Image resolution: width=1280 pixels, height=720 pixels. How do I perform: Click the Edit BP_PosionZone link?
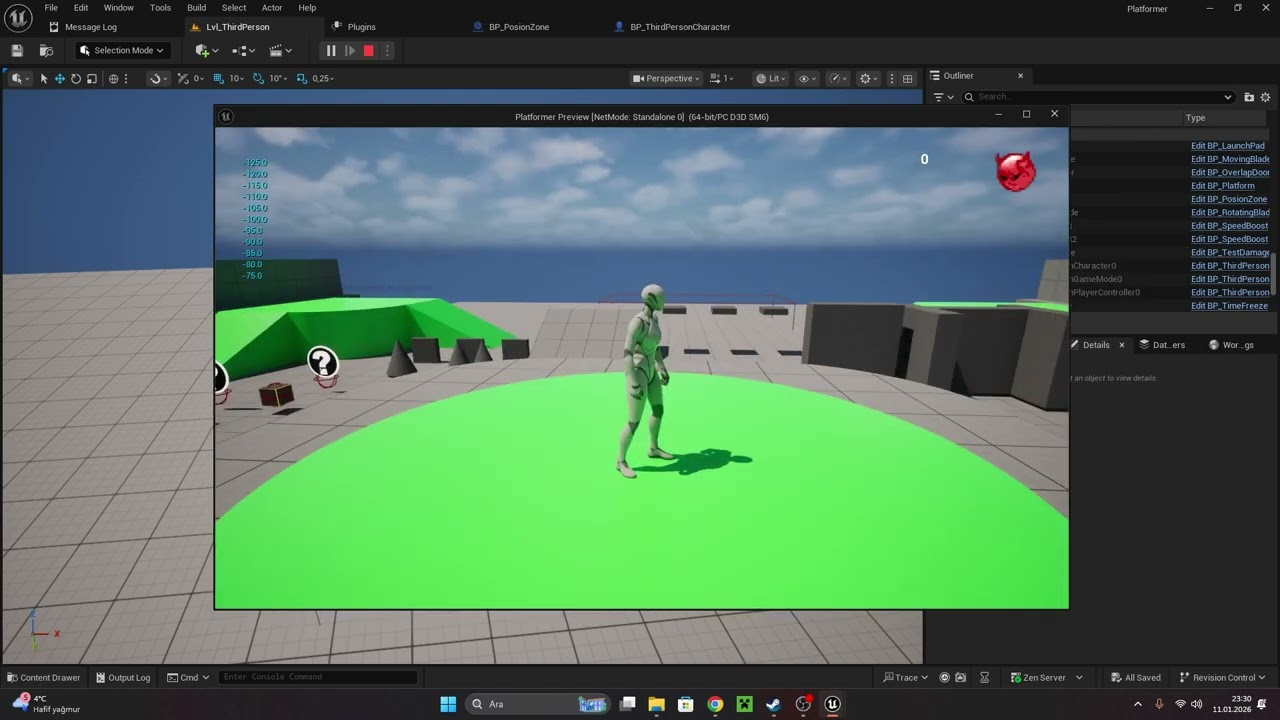click(x=1228, y=199)
